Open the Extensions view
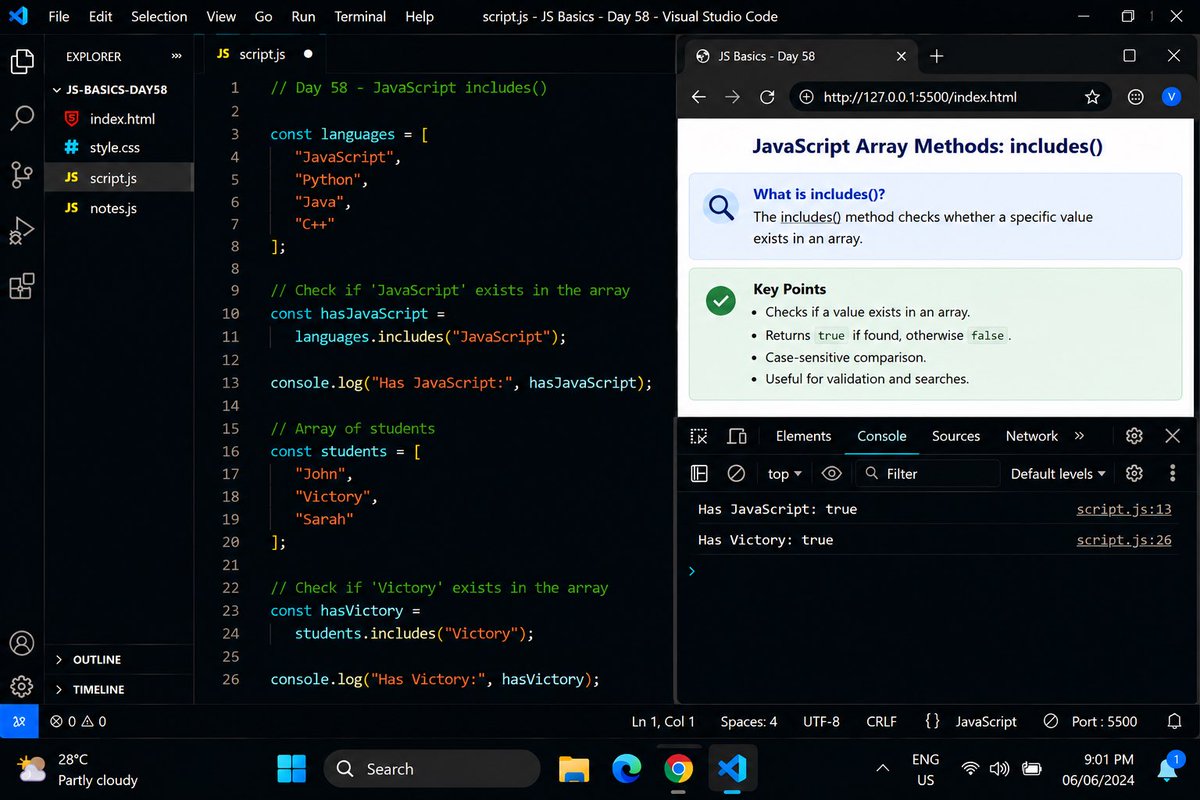 click(22, 287)
